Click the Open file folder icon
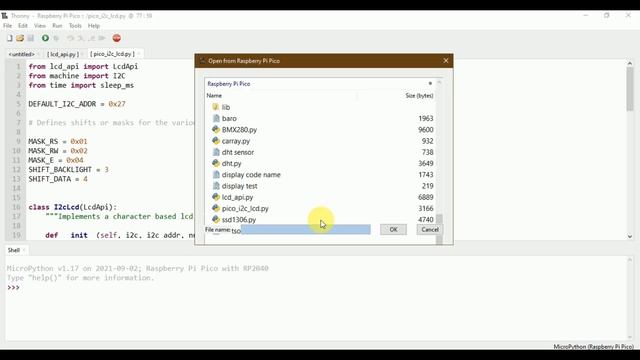The height and width of the screenshot is (360, 640). tap(20, 38)
